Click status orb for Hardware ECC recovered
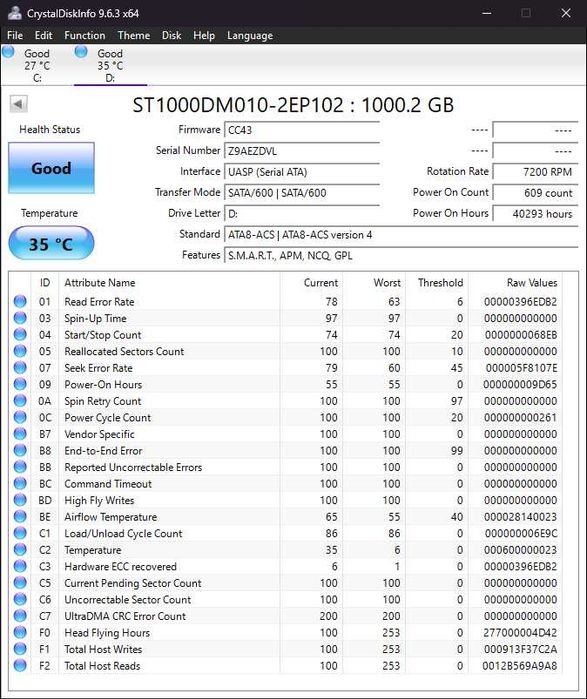The width and height of the screenshot is (587, 699). click(x=20, y=566)
